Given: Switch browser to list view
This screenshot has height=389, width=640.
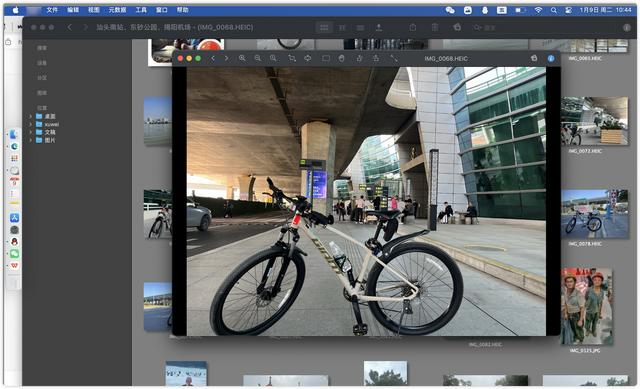Looking at the screenshot, I should (x=360, y=27).
